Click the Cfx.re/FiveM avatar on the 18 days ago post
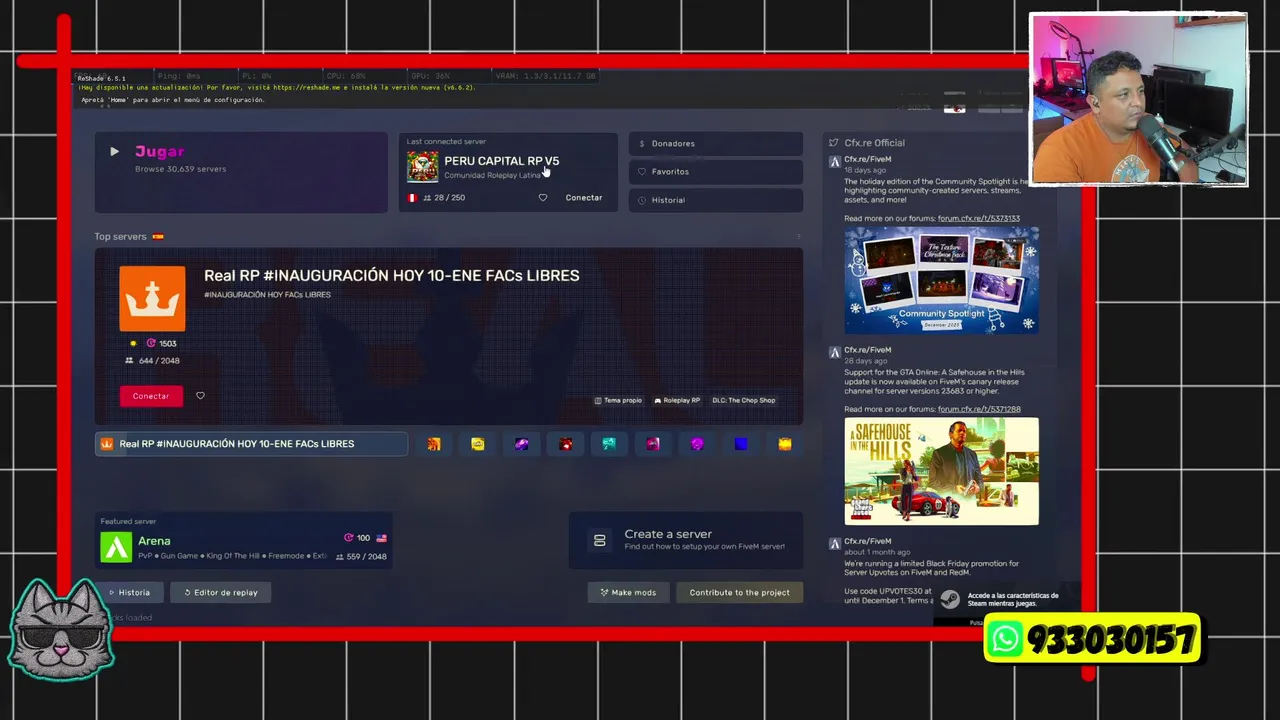 (x=835, y=161)
